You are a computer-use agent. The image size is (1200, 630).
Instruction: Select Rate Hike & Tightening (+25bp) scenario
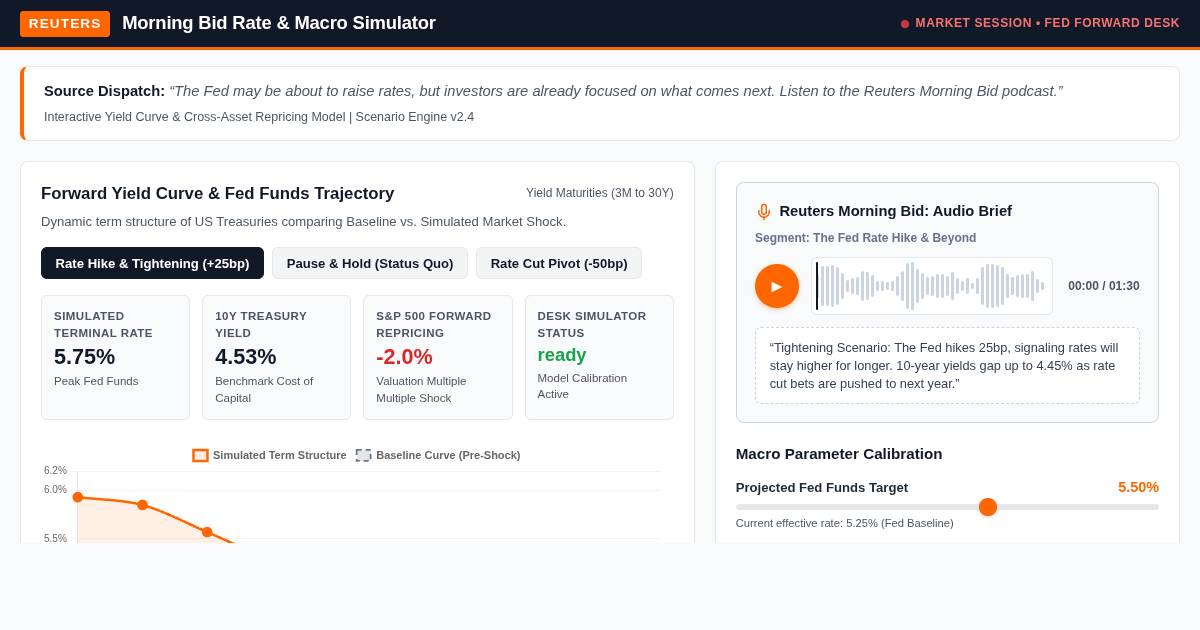pos(152,263)
